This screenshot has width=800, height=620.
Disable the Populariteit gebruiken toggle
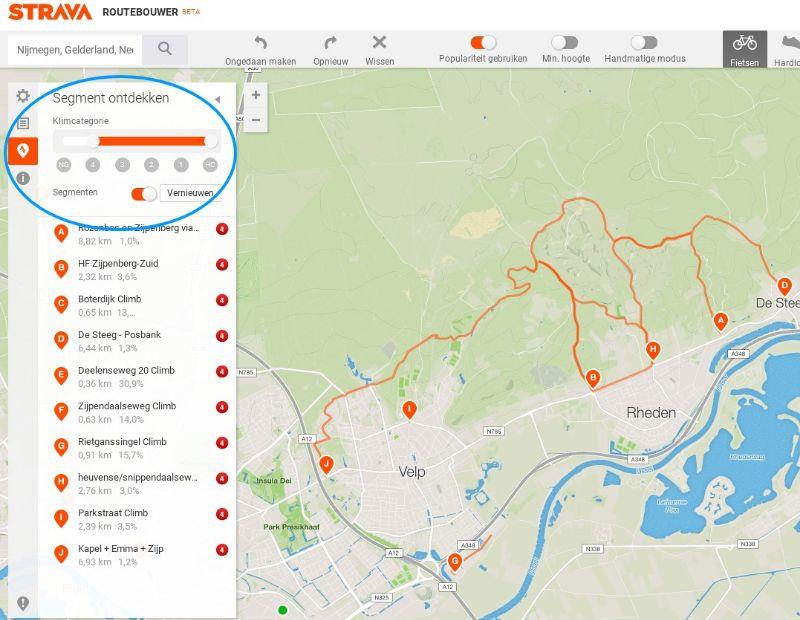(x=483, y=42)
